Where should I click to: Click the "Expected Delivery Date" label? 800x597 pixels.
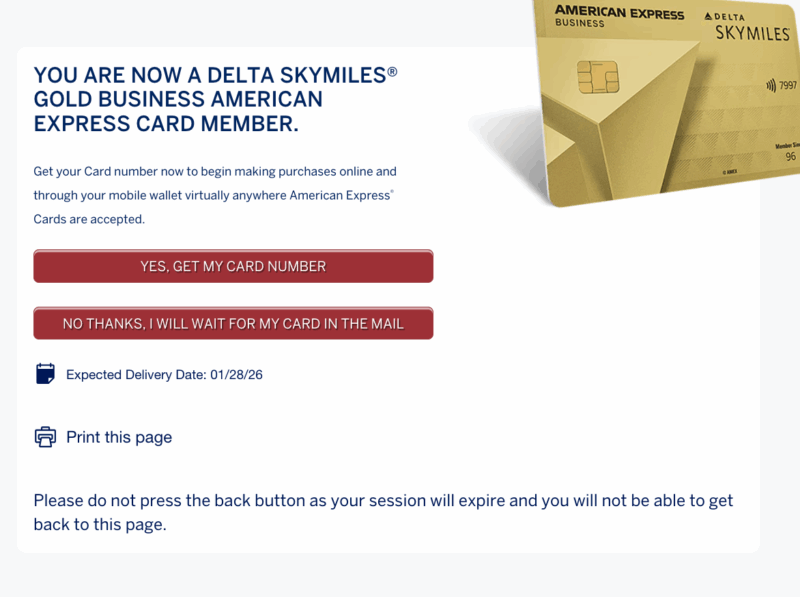coord(136,375)
